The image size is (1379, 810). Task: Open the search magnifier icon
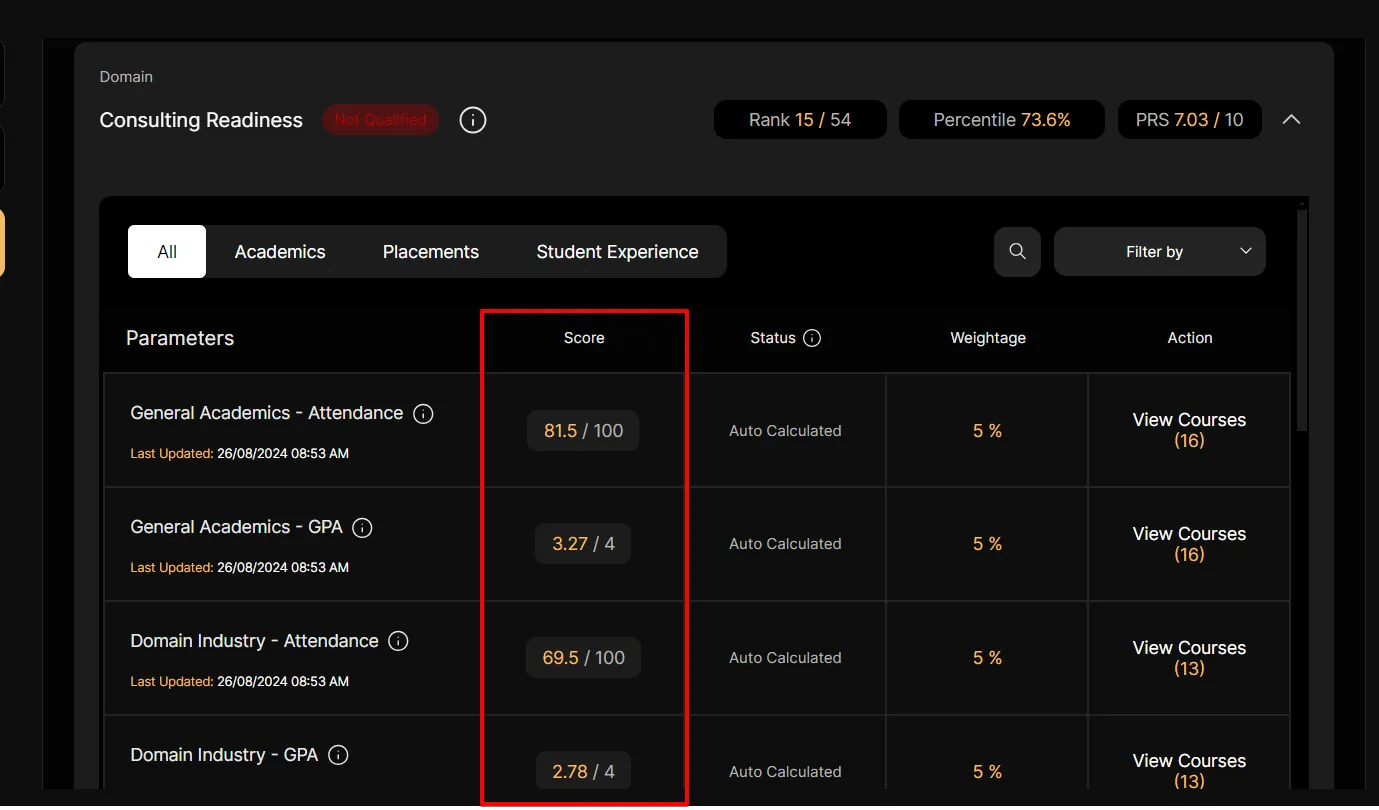(1017, 252)
